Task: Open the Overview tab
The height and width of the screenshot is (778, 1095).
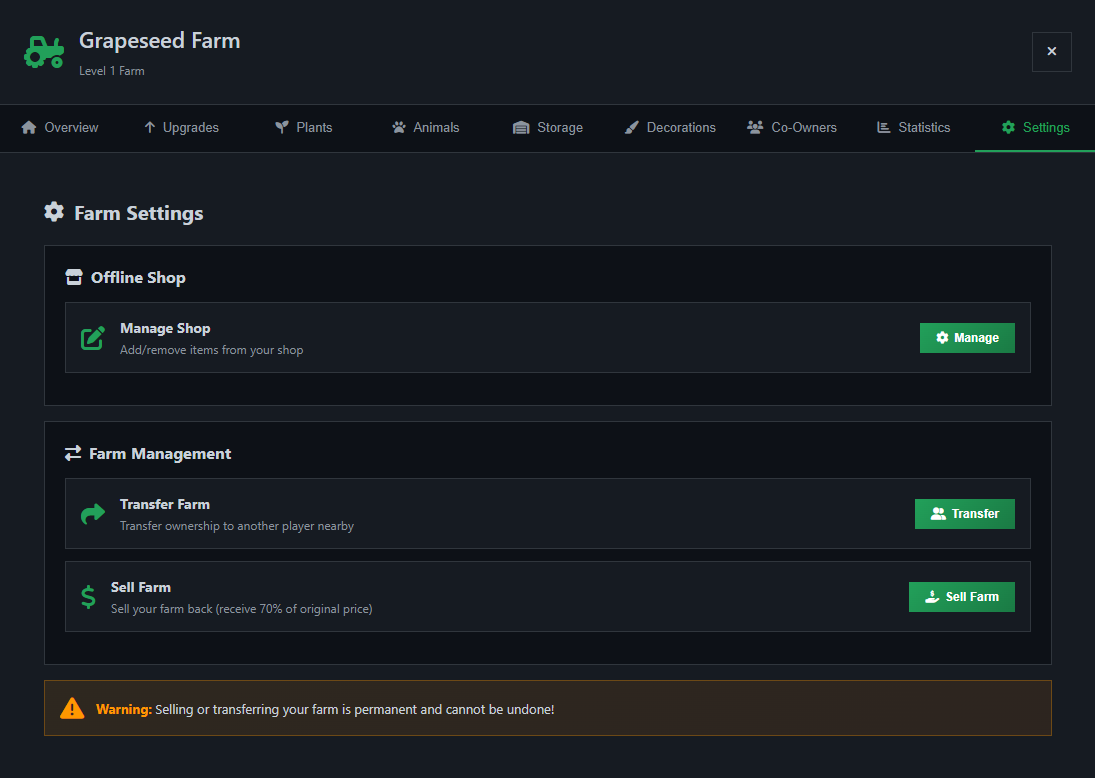Action: click(x=60, y=128)
